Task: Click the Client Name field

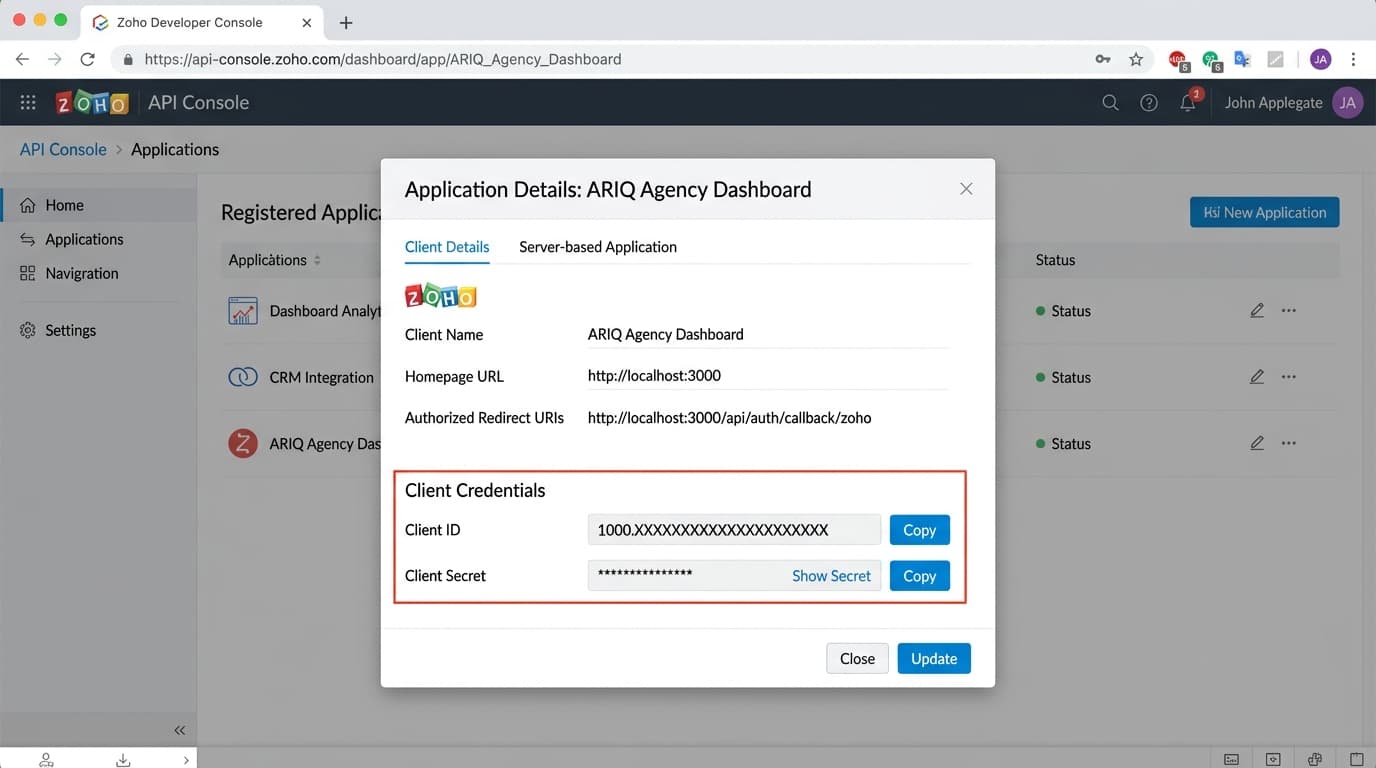Action: [x=768, y=334]
